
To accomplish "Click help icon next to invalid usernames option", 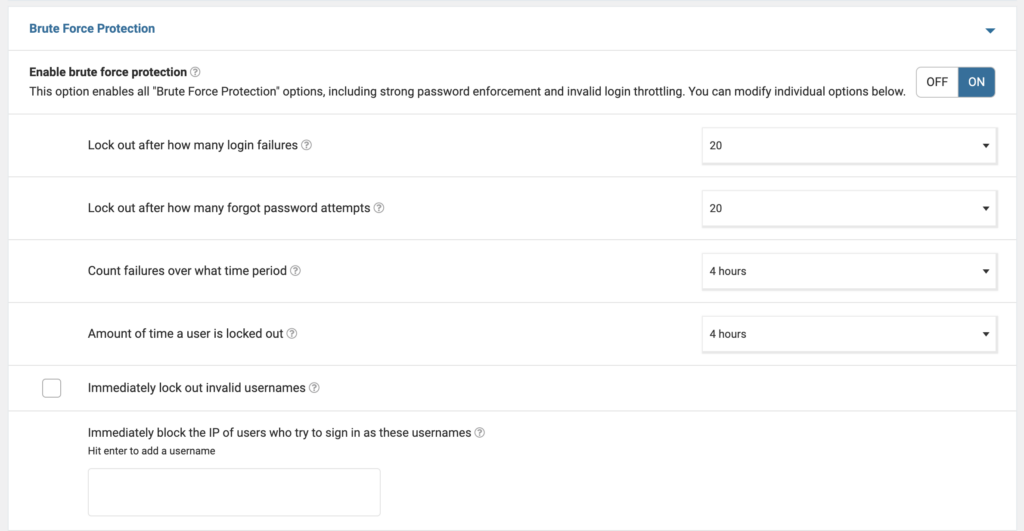I will (x=314, y=388).
